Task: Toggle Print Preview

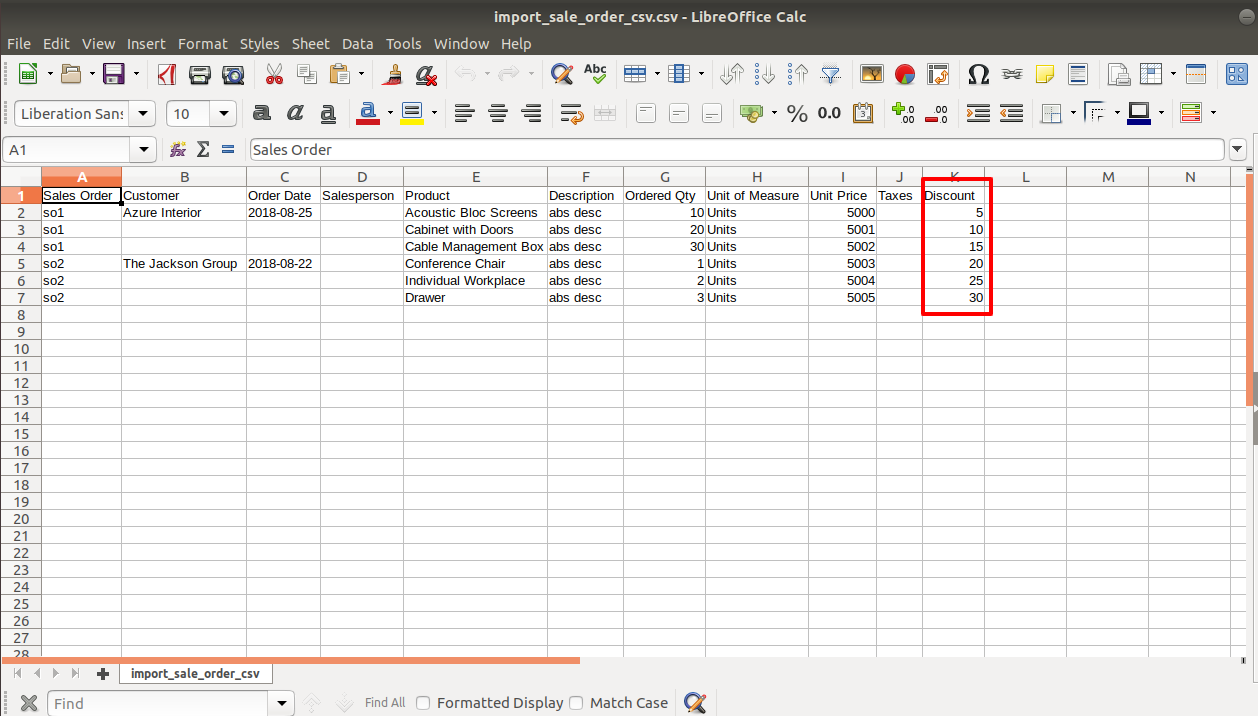Action: coord(233,74)
